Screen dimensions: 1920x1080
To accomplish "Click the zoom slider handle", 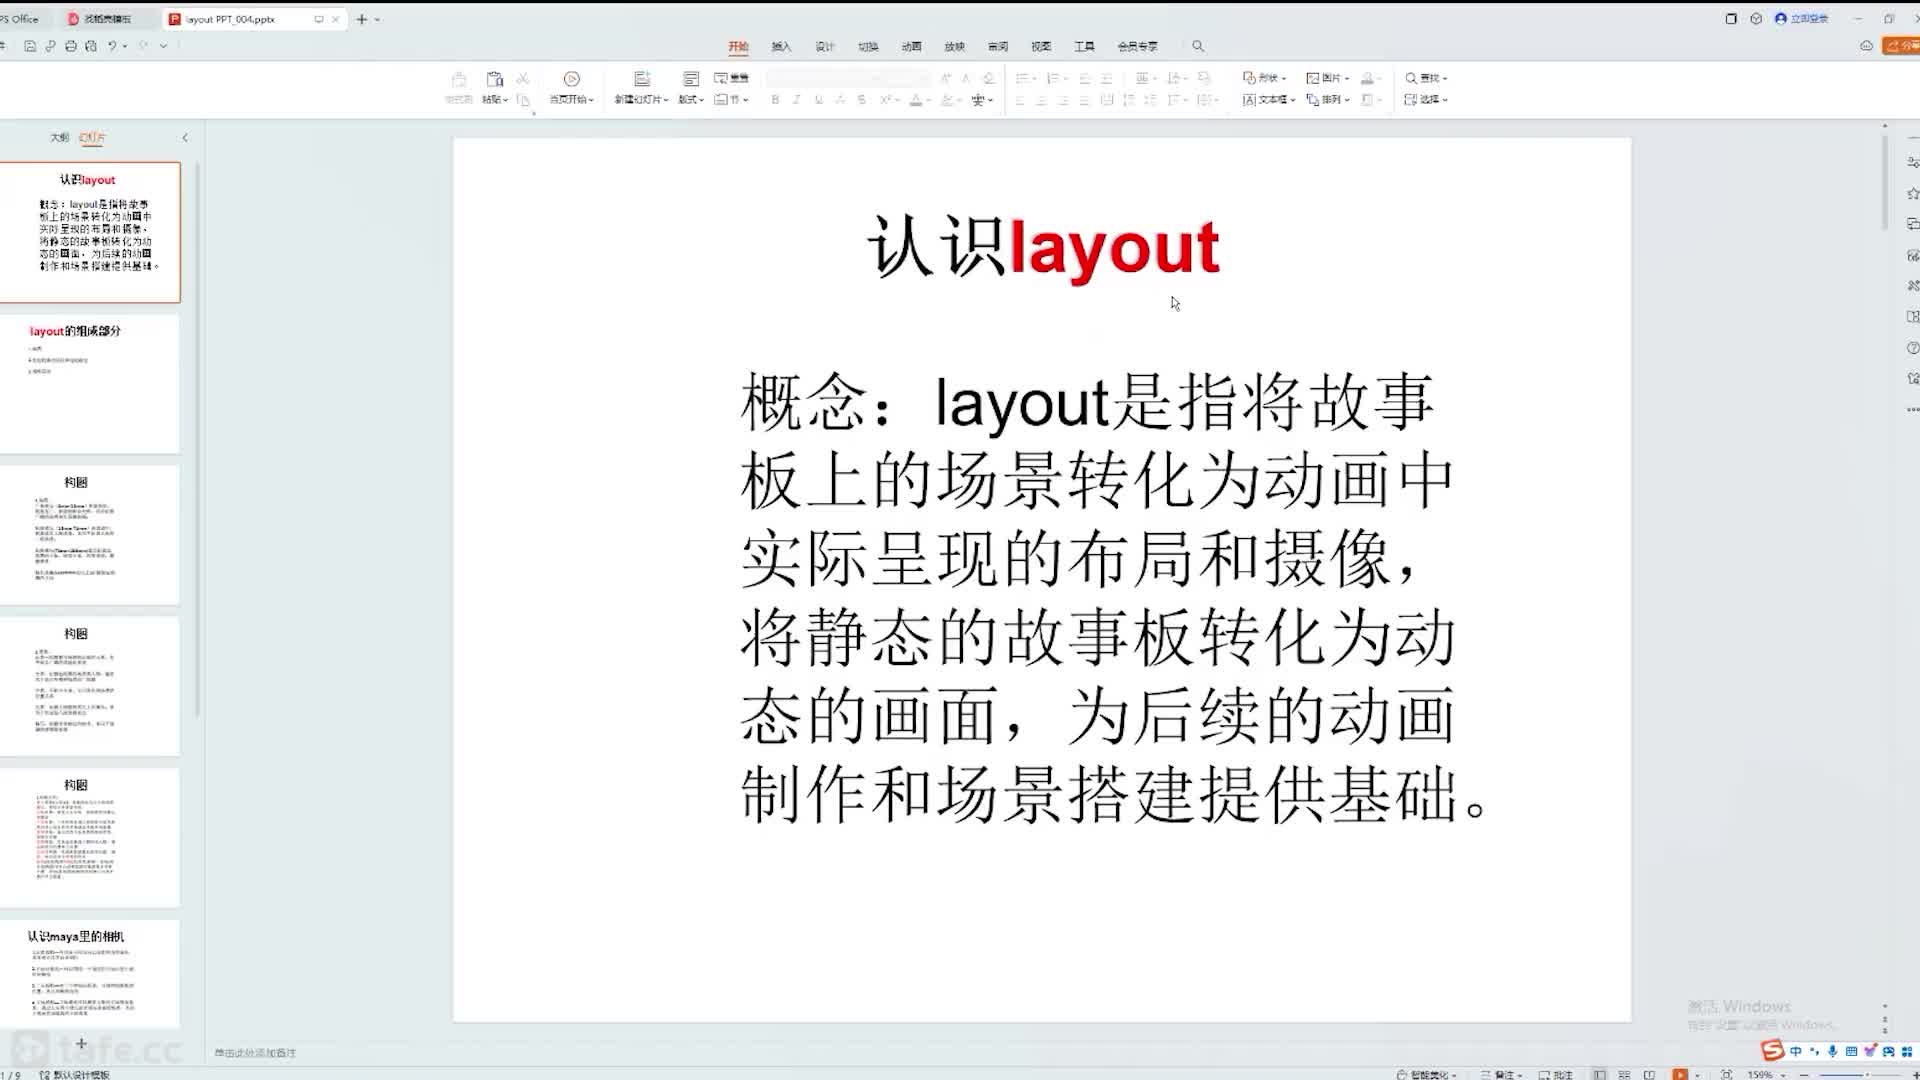I will tap(1867, 1074).
